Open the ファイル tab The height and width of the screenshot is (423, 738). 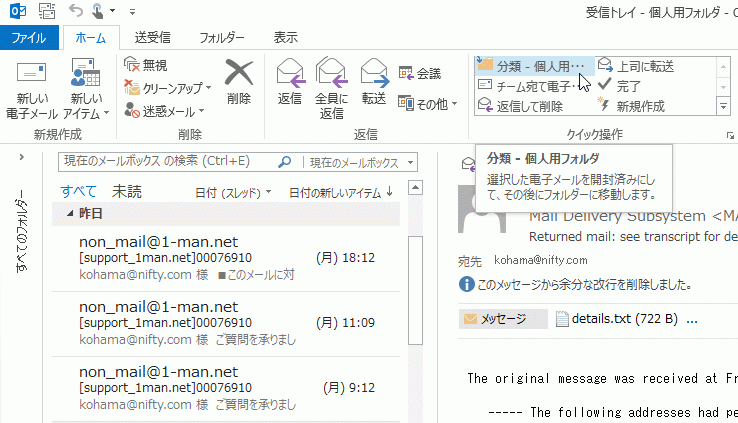click(x=29, y=38)
